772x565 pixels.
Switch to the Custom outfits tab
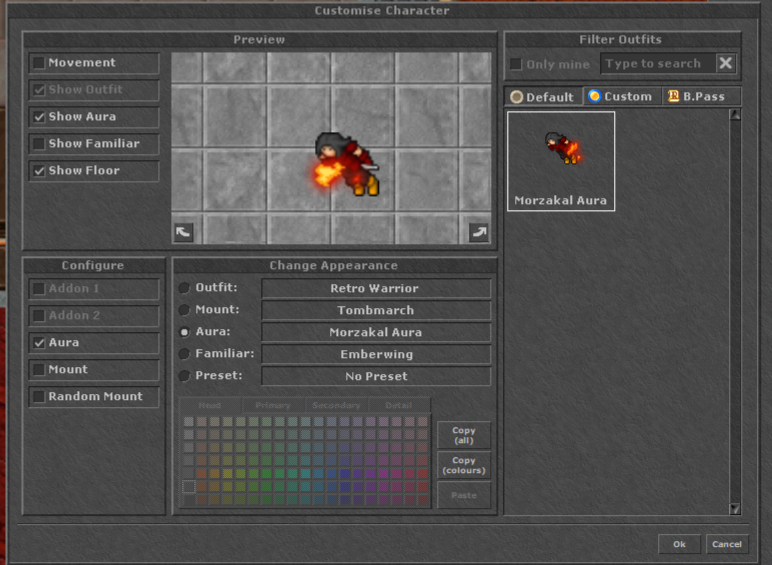pyautogui.click(x=623, y=96)
